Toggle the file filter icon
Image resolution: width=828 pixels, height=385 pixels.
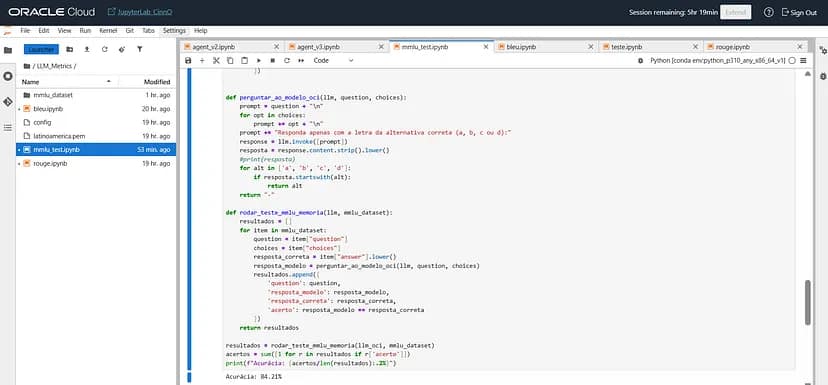point(139,49)
